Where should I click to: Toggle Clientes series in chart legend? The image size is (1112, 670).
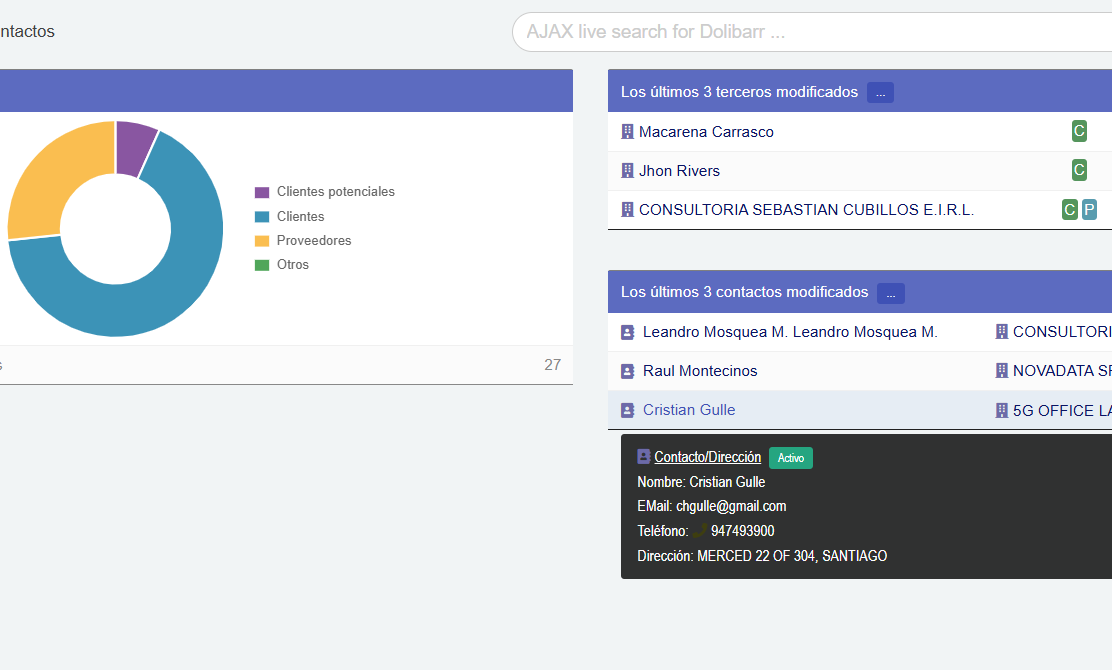coord(300,217)
